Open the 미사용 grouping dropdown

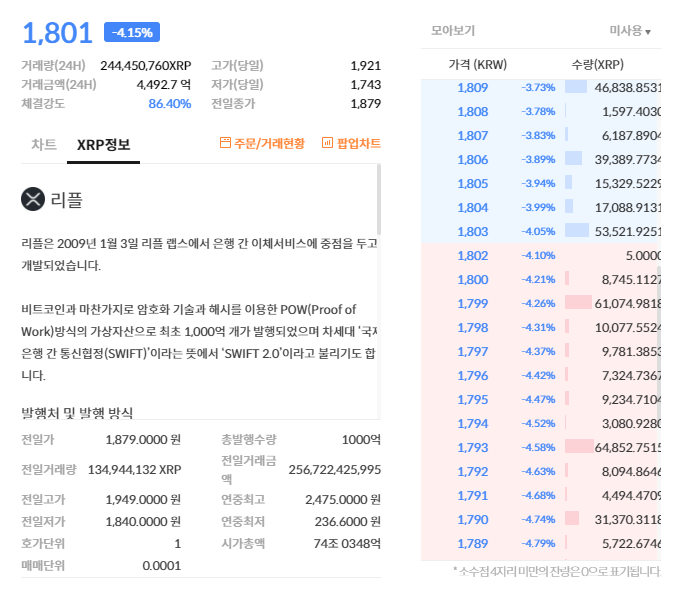pos(630,31)
